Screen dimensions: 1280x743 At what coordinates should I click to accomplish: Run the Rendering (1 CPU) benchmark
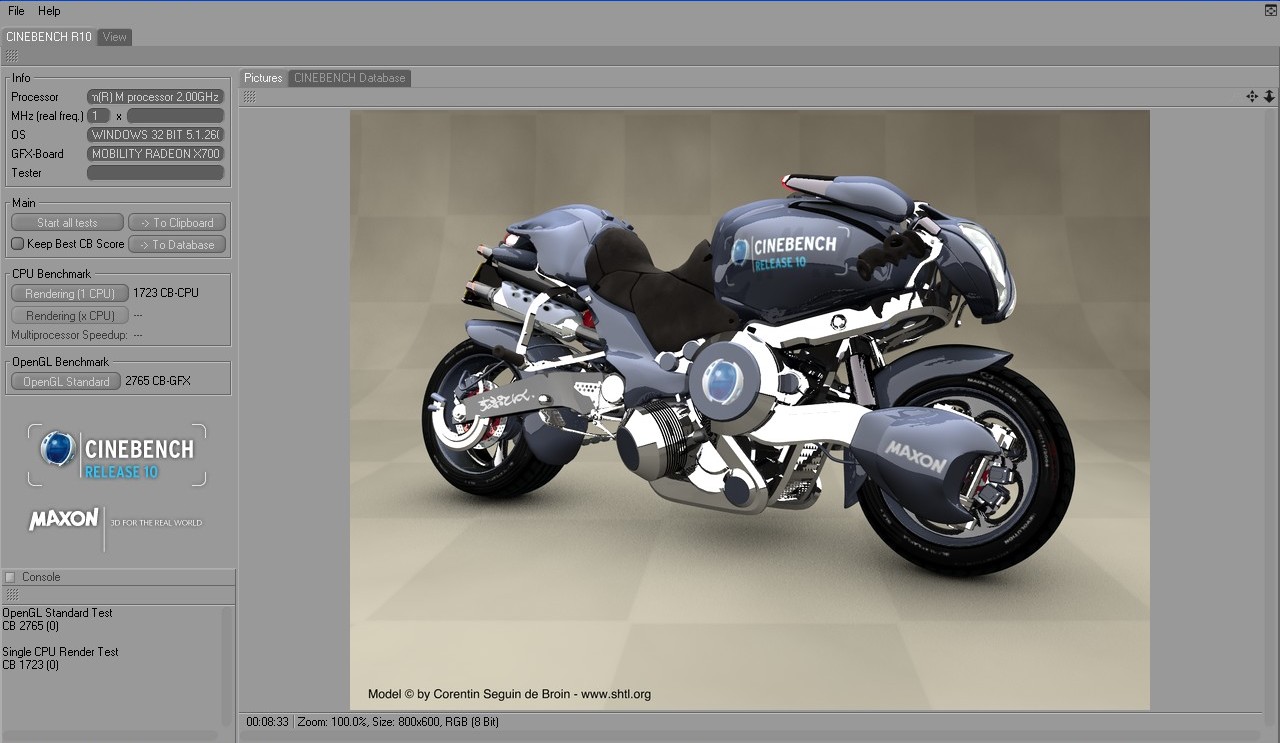tap(70, 294)
